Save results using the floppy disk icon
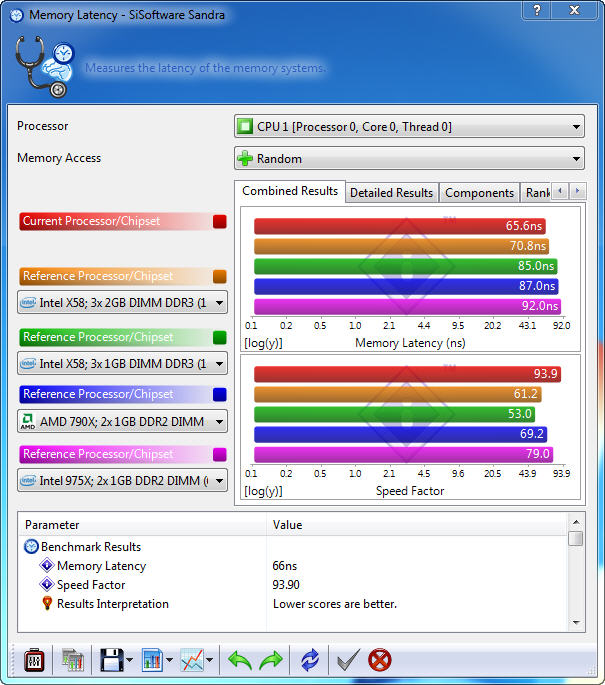The width and height of the screenshot is (605, 685). (112, 660)
